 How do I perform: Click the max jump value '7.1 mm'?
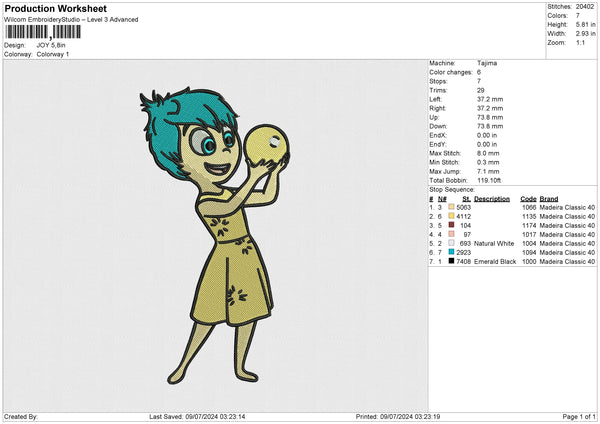488,171
